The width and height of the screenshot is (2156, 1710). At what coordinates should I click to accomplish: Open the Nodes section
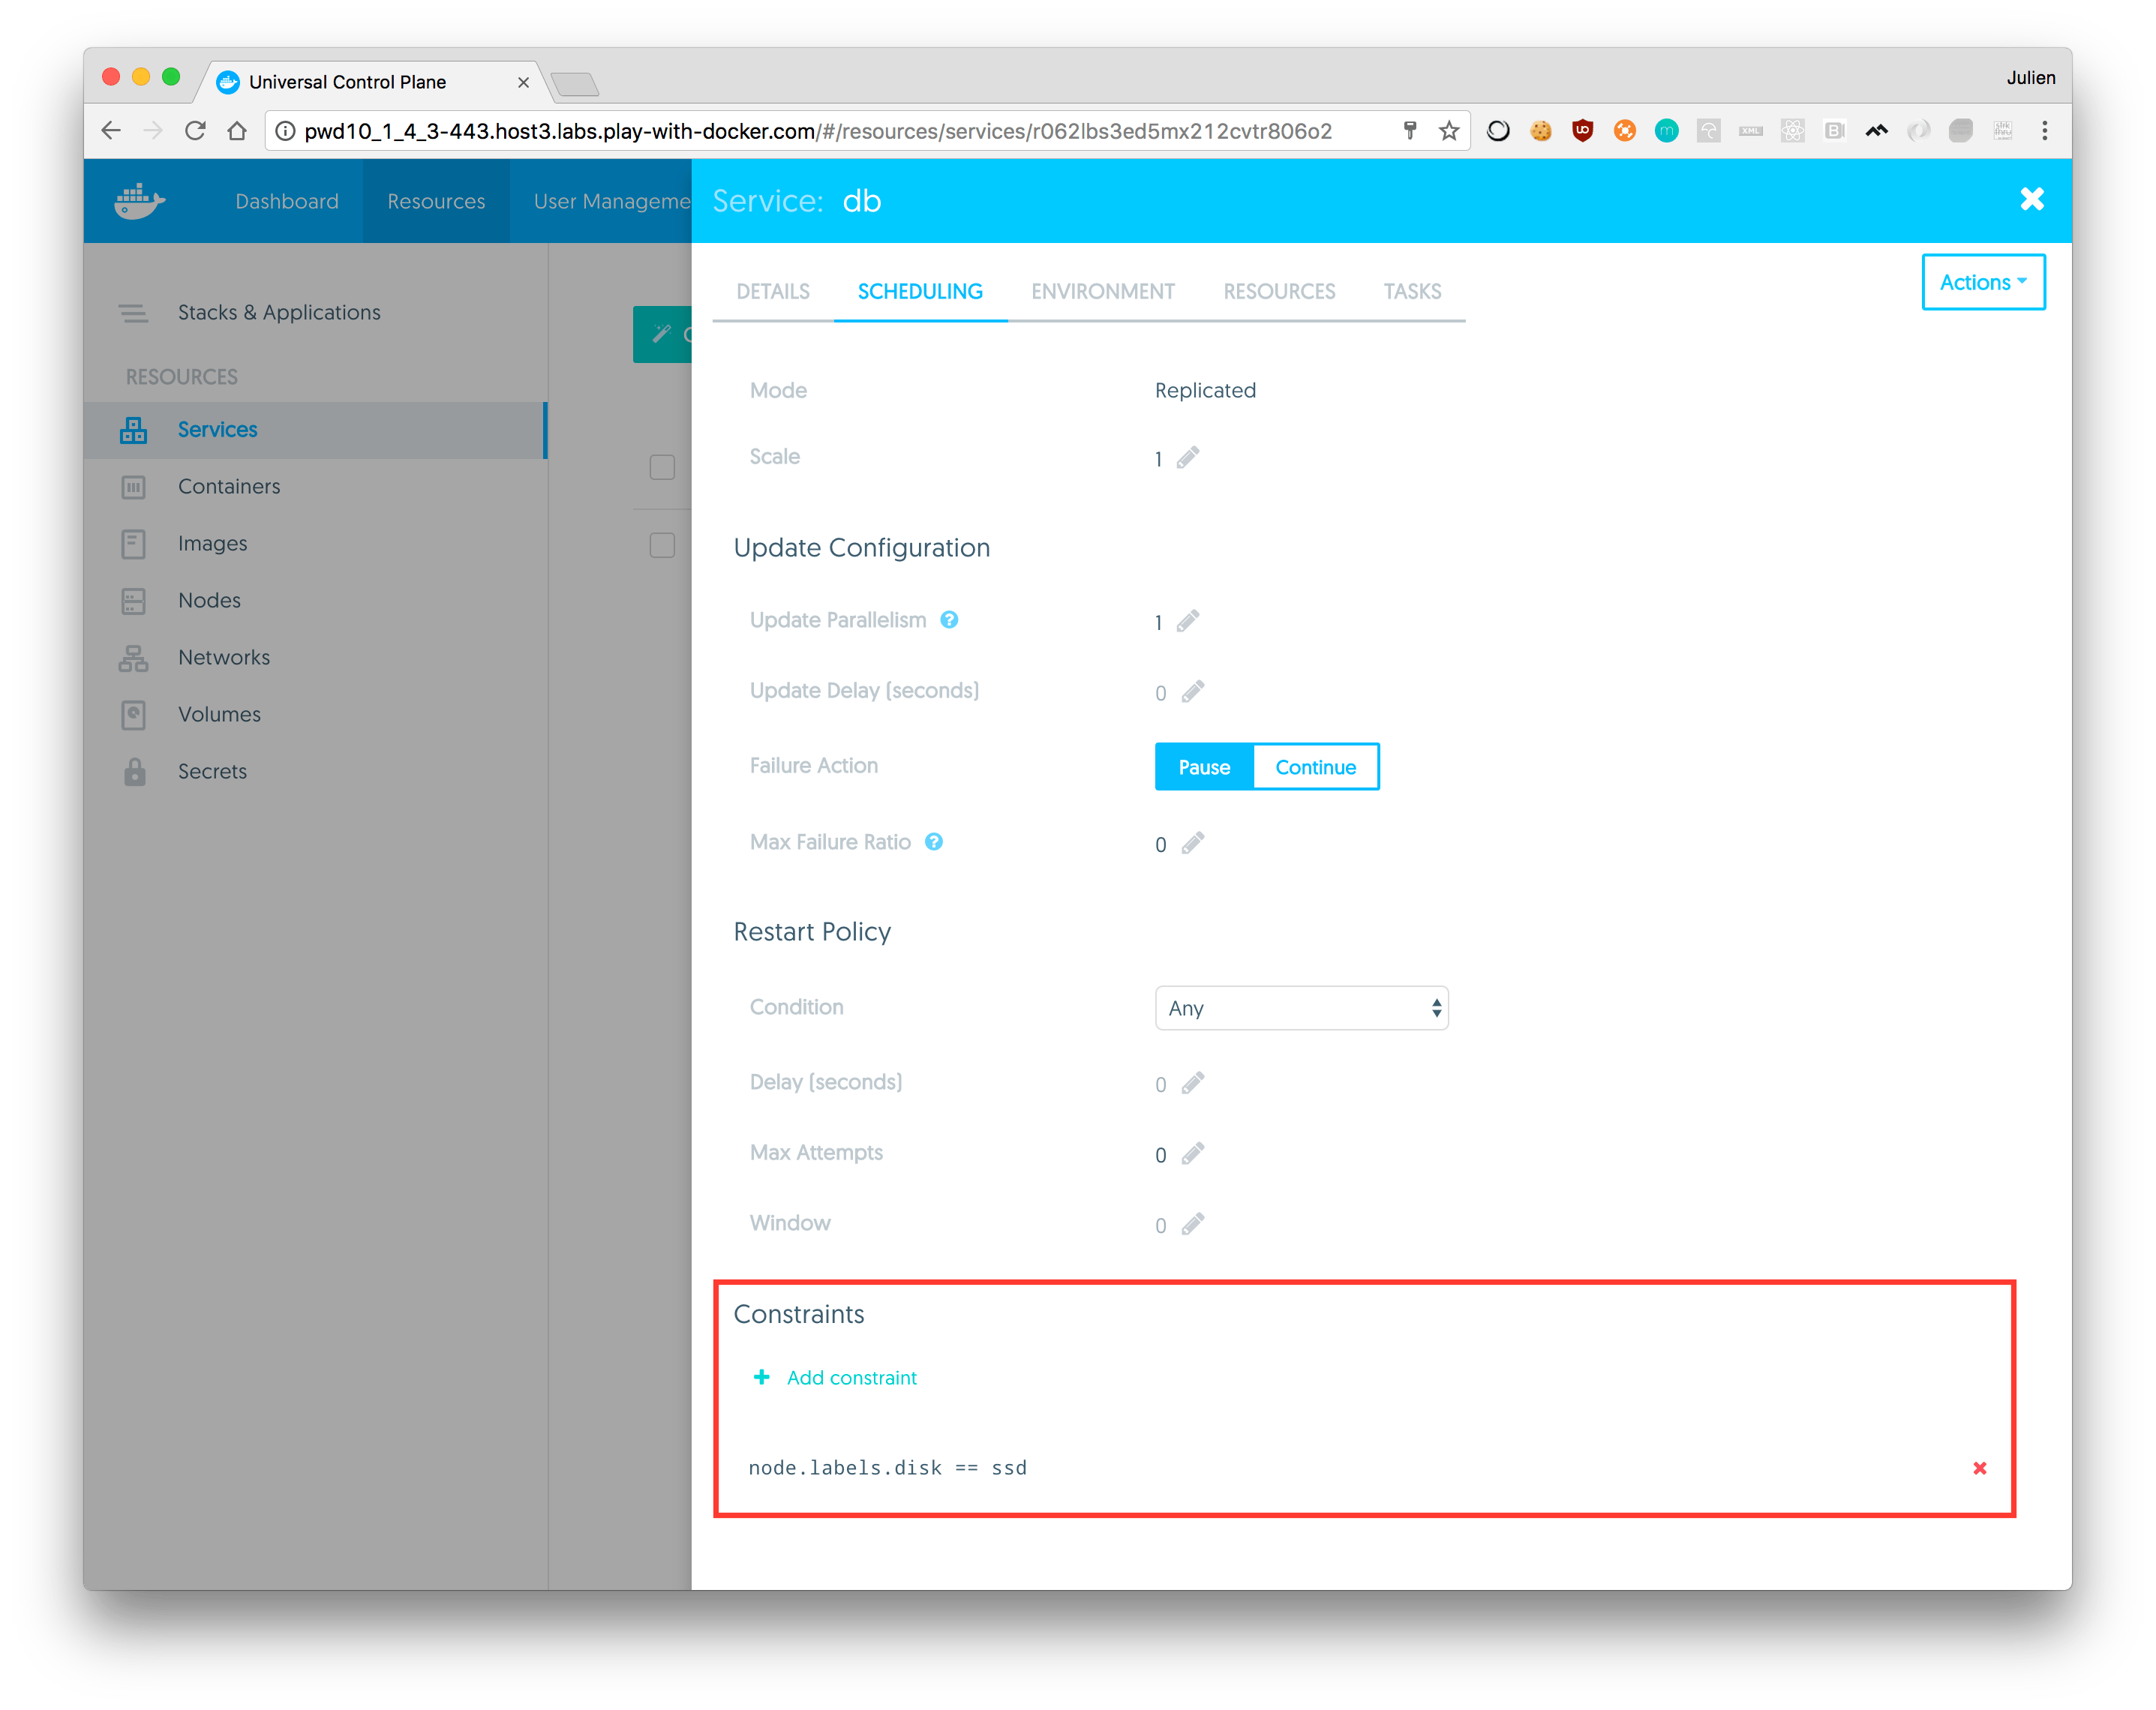[x=209, y=600]
